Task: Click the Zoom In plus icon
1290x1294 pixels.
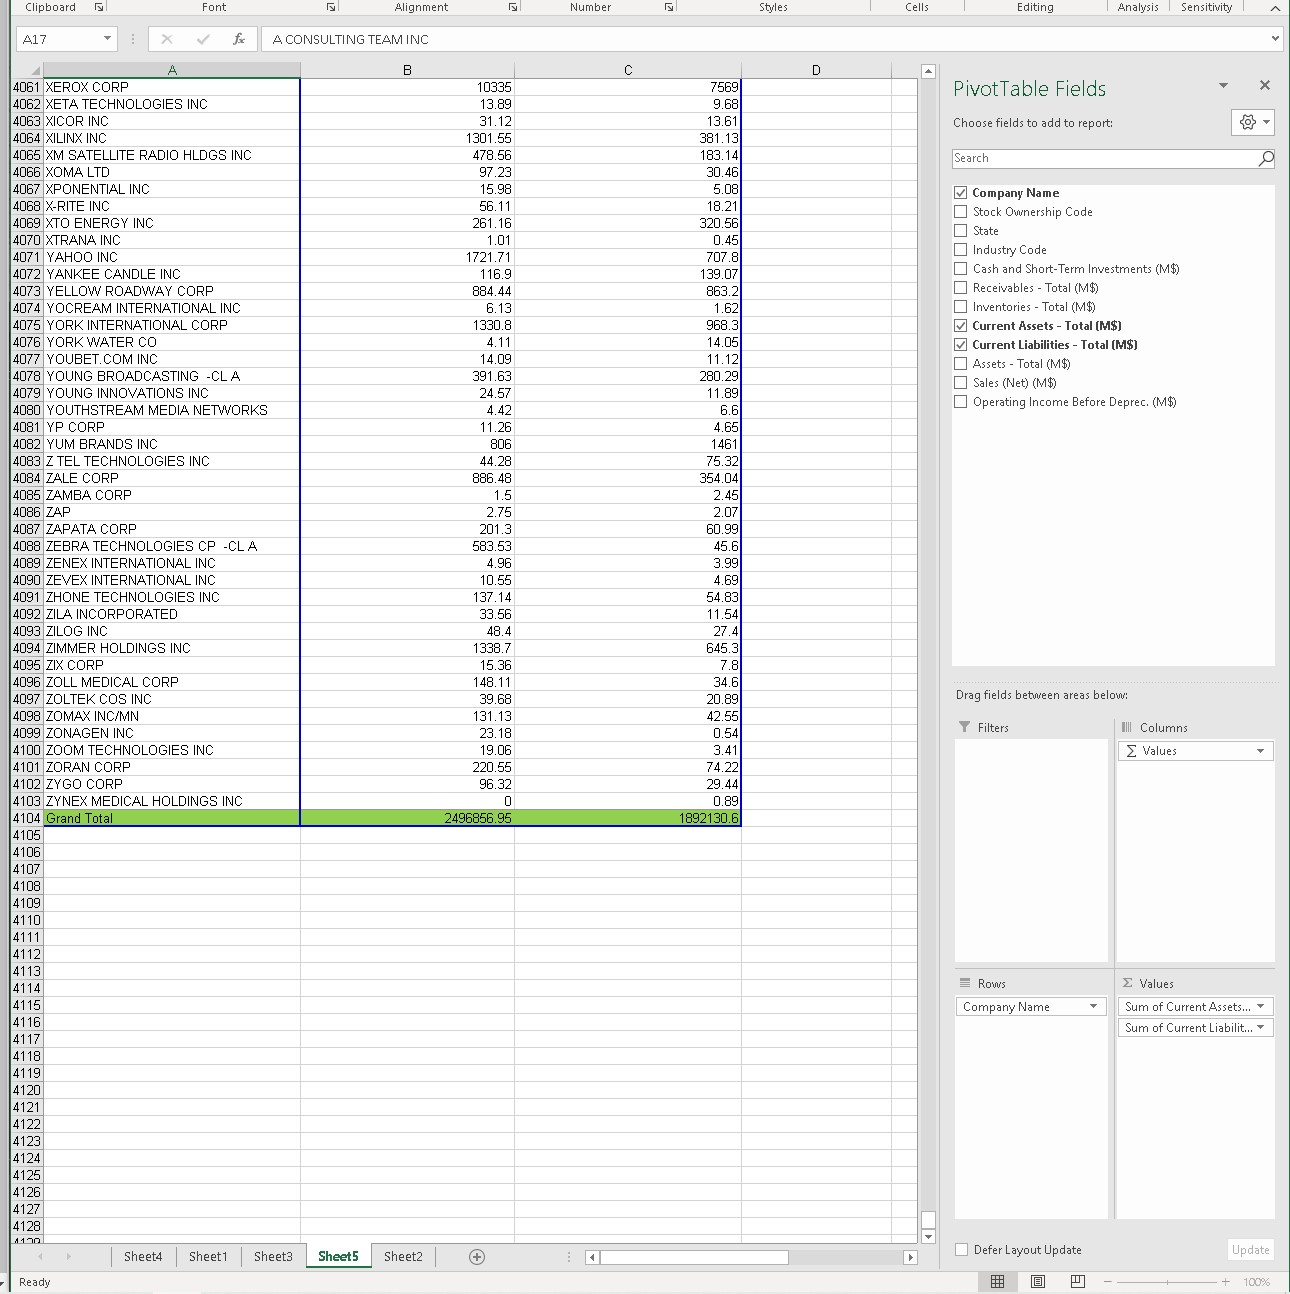Action: pos(1224,1281)
